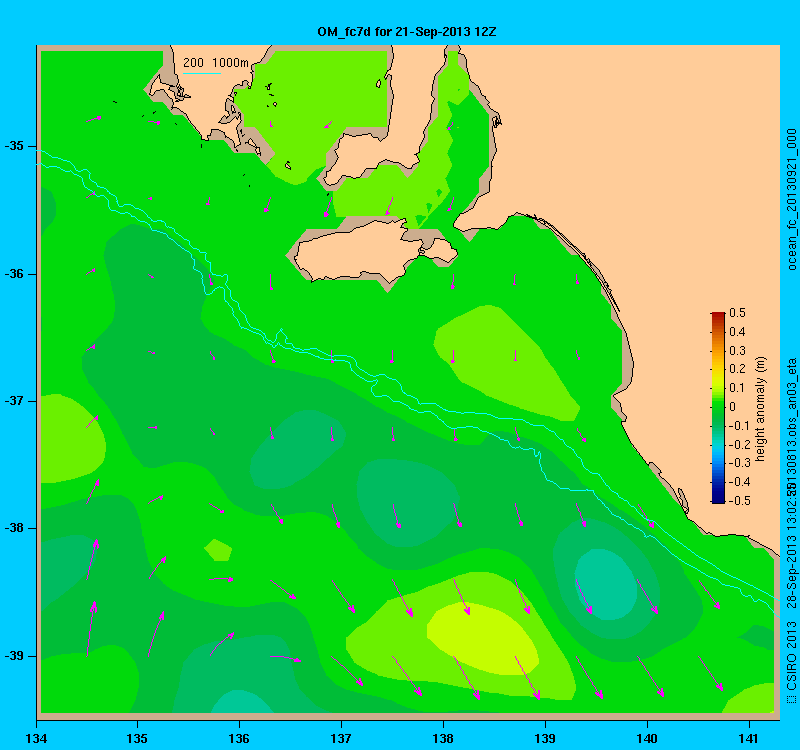Click the longitude tick label '141'
Screen dimensions: 800x750
pyautogui.click(x=749, y=738)
